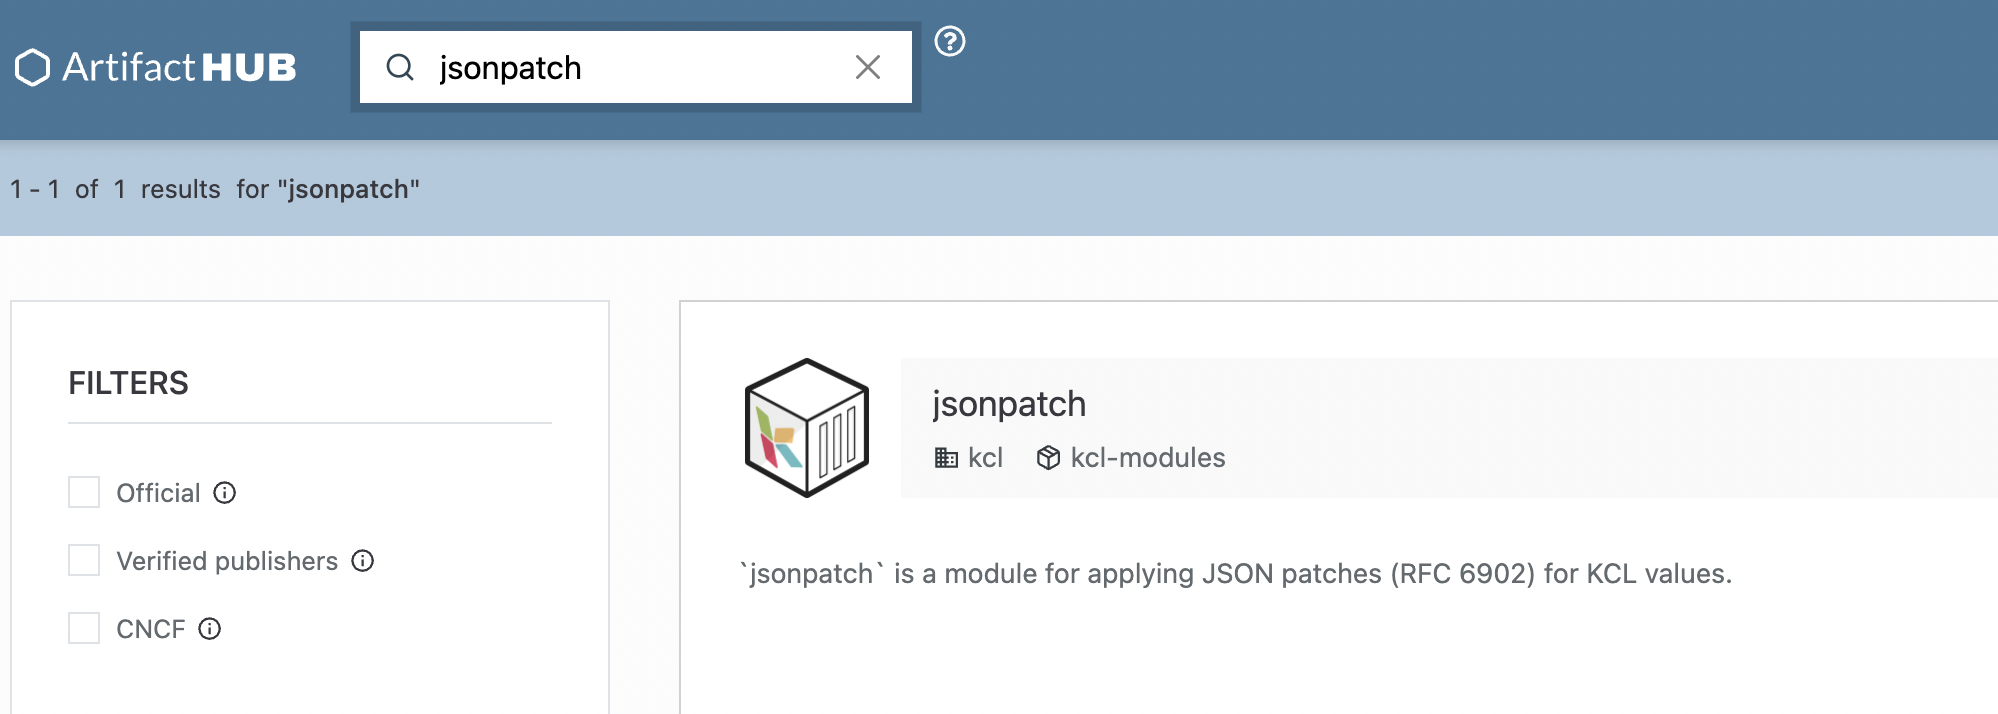
Task: Show info icon next to Official
Action: coord(225,493)
